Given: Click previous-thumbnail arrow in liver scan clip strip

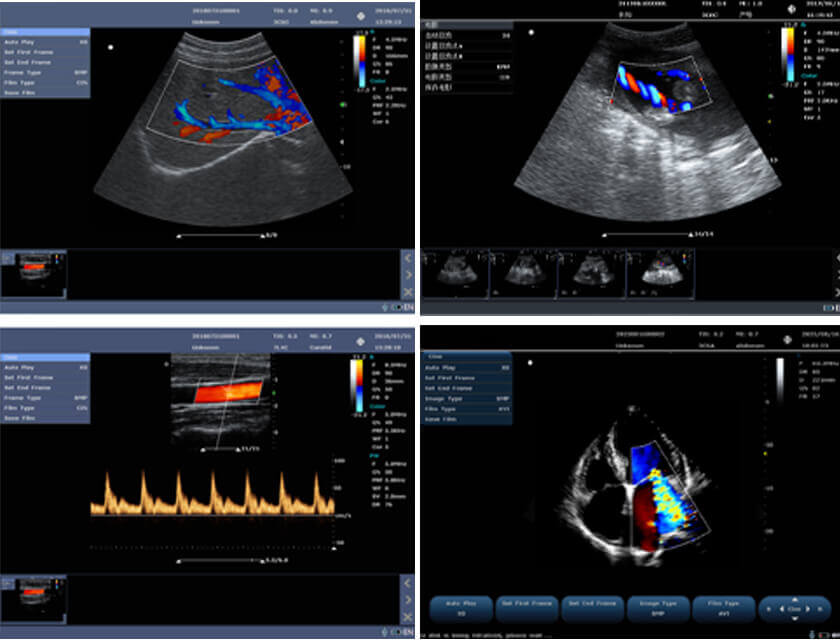Looking at the screenshot, I should (408, 258).
